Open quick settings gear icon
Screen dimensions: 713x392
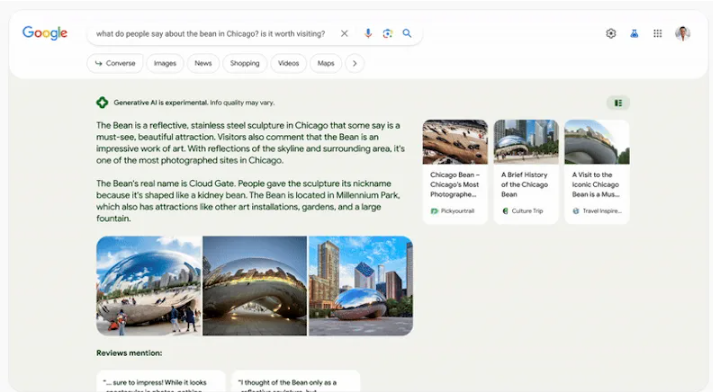click(x=611, y=33)
